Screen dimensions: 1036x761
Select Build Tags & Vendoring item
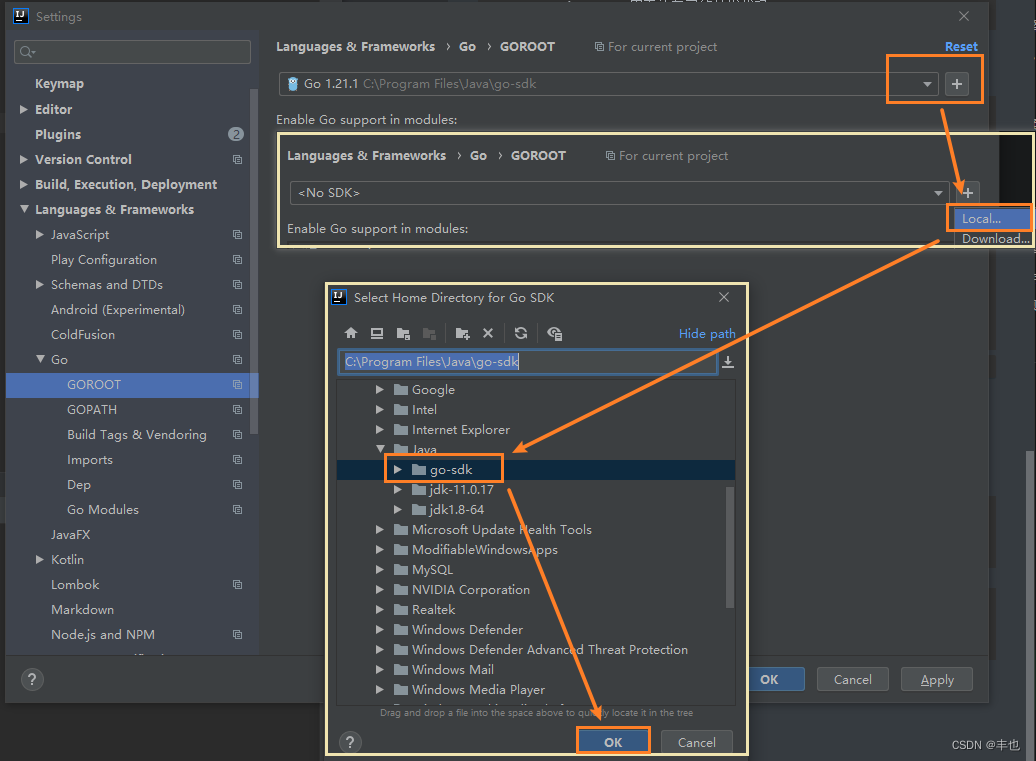tap(137, 435)
